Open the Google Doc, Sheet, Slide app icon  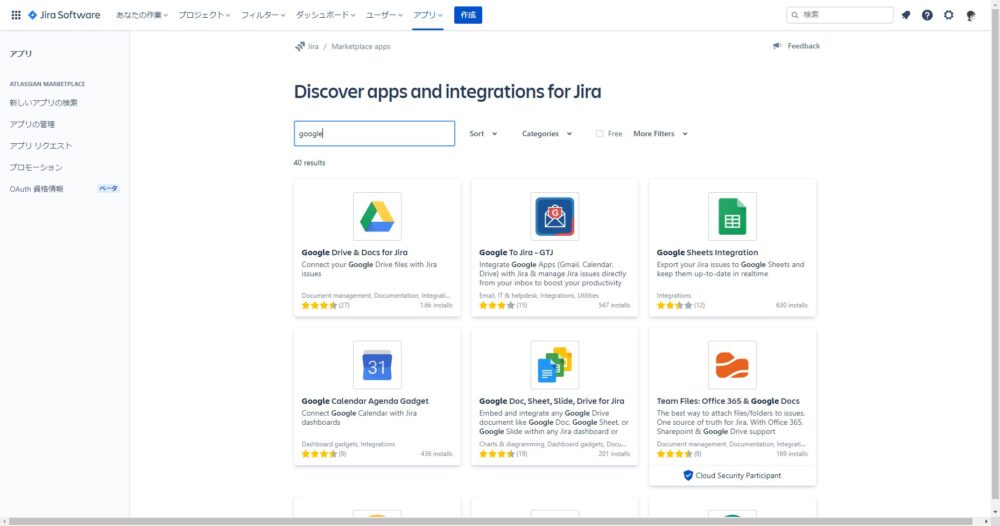[x=555, y=365]
